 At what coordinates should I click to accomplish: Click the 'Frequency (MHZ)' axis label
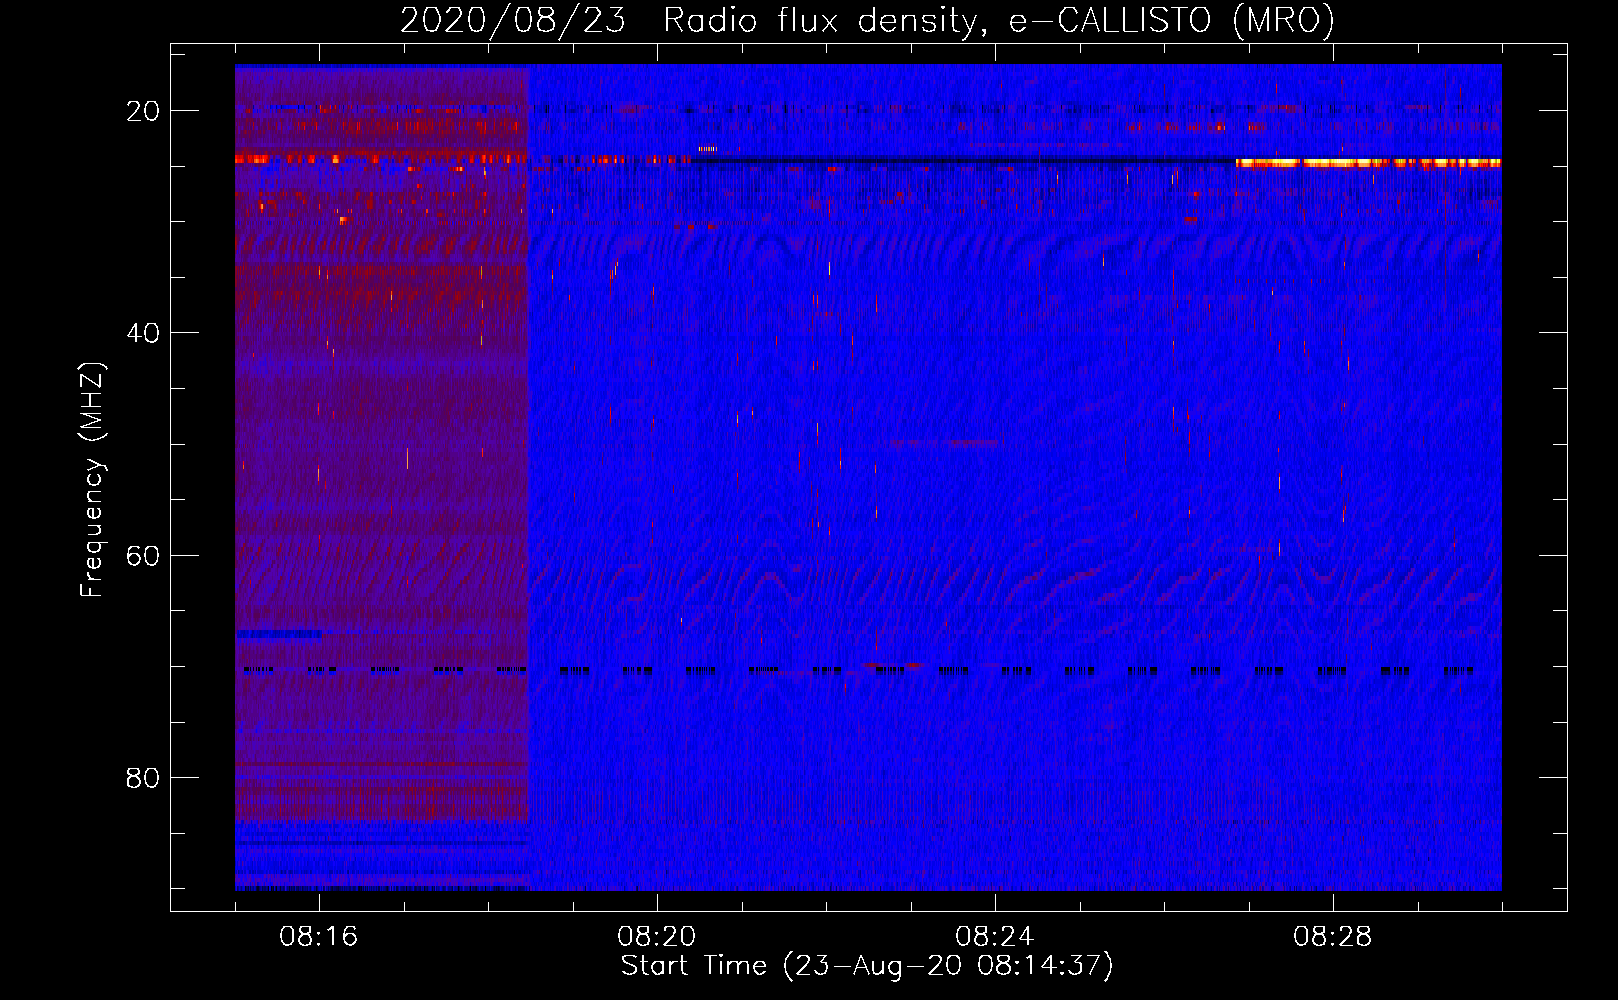(x=92, y=480)
